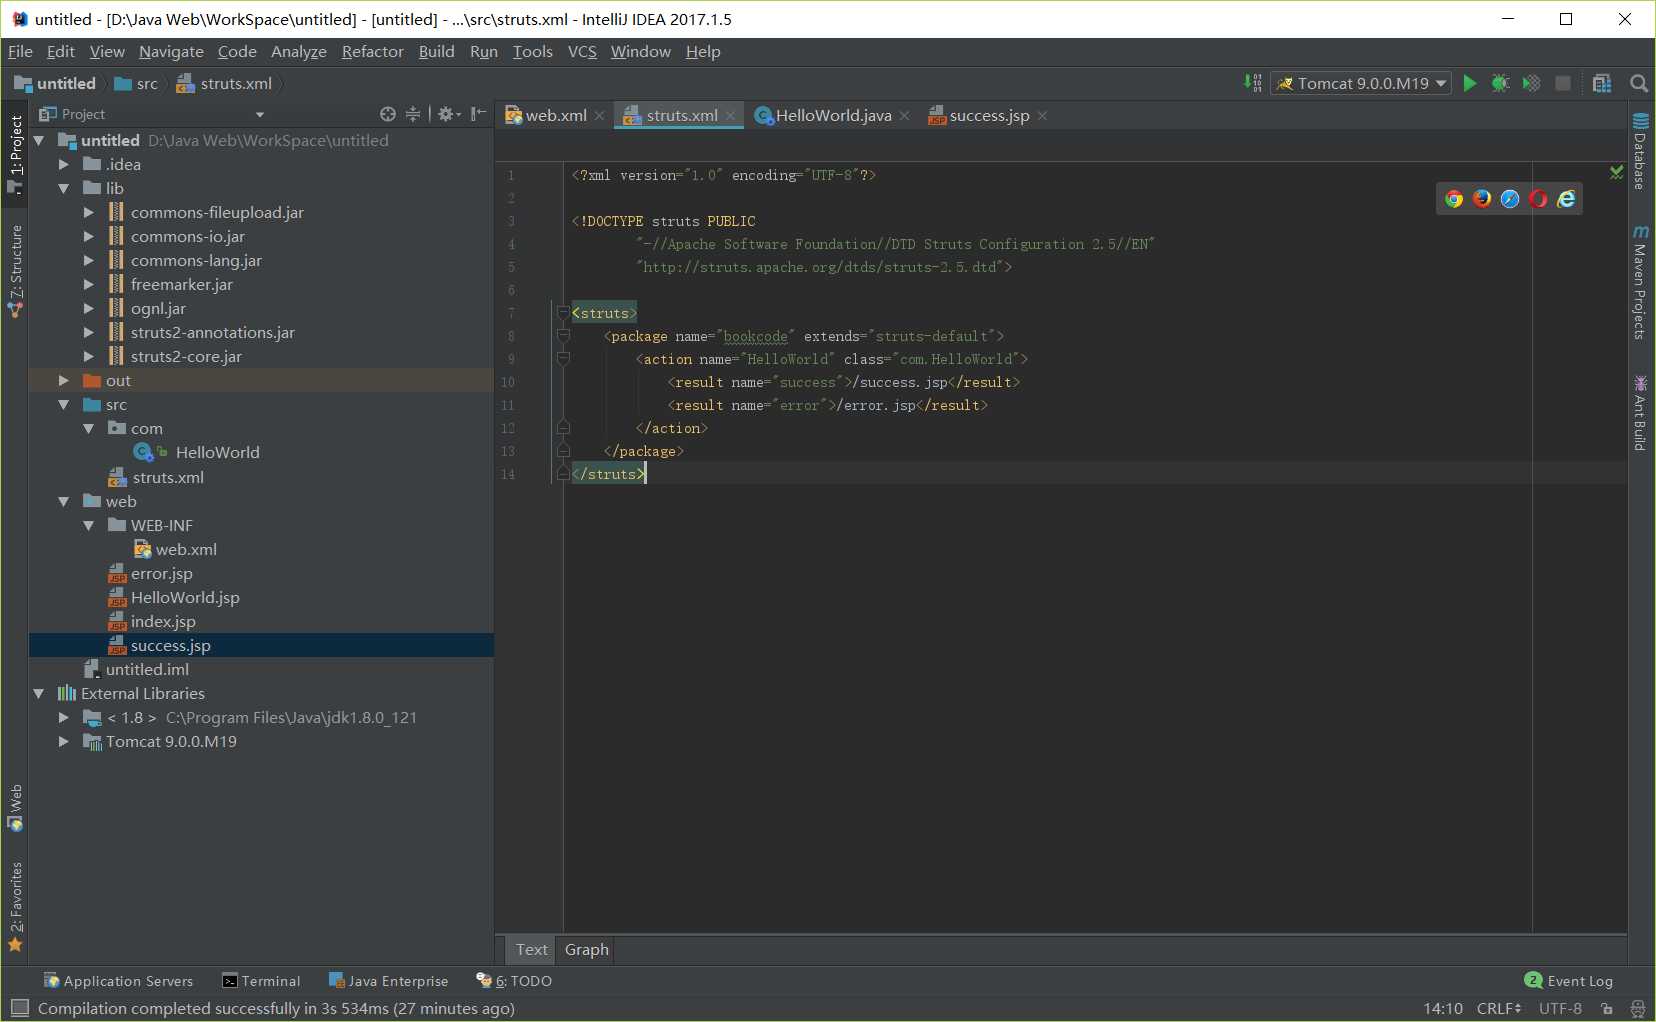Collapse External Libraries node
Image resolution: width=1656 pixels, height=1022 pixels.
point(39,694)
